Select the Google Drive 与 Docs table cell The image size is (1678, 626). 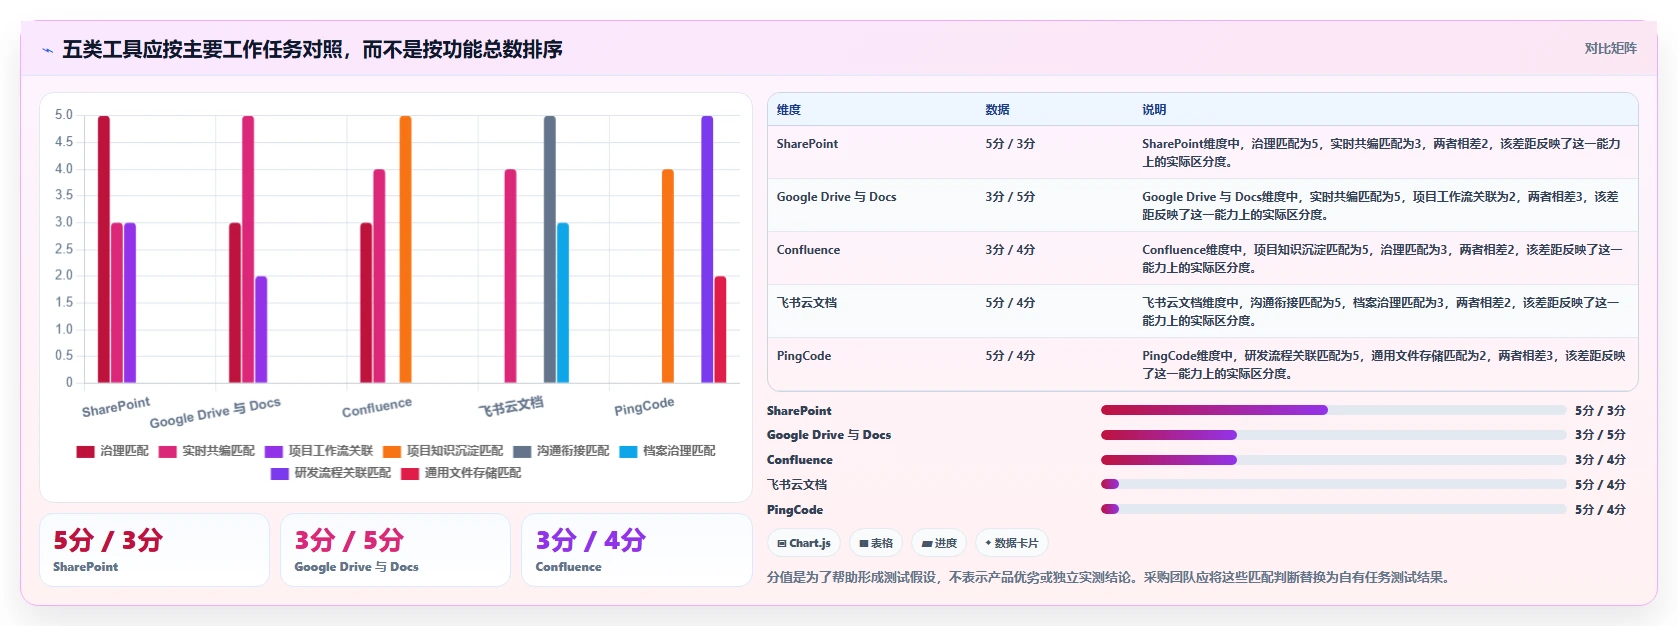(836, 197)
